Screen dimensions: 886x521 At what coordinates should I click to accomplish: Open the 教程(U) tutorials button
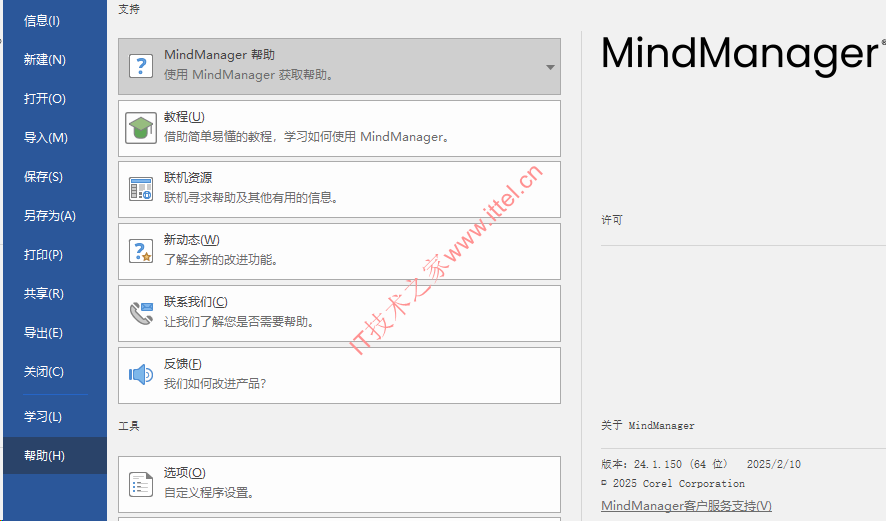click(x=339, y=128)
